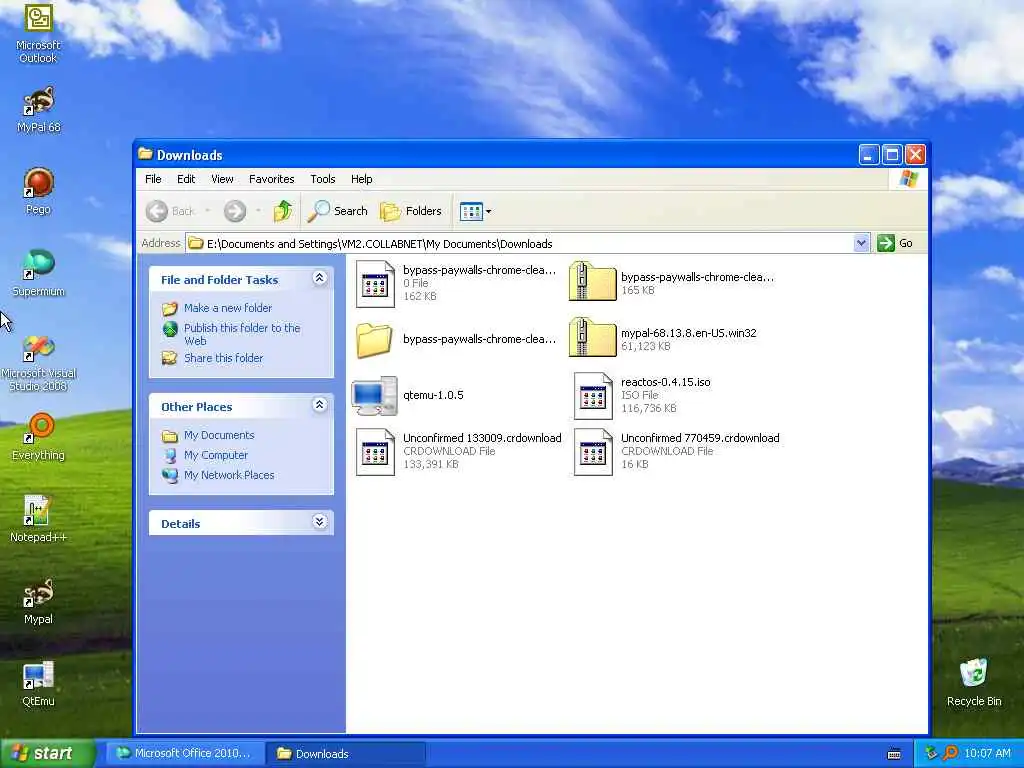Launch the Mypal desktop shortcut
This screenshot has width=1024, height=768.
(x=38, y=601)
